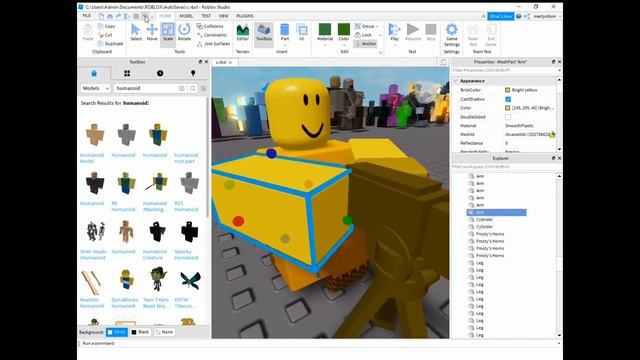Open the Play mode dropdown arrow

pyautogui.click(x=394, y=45)
